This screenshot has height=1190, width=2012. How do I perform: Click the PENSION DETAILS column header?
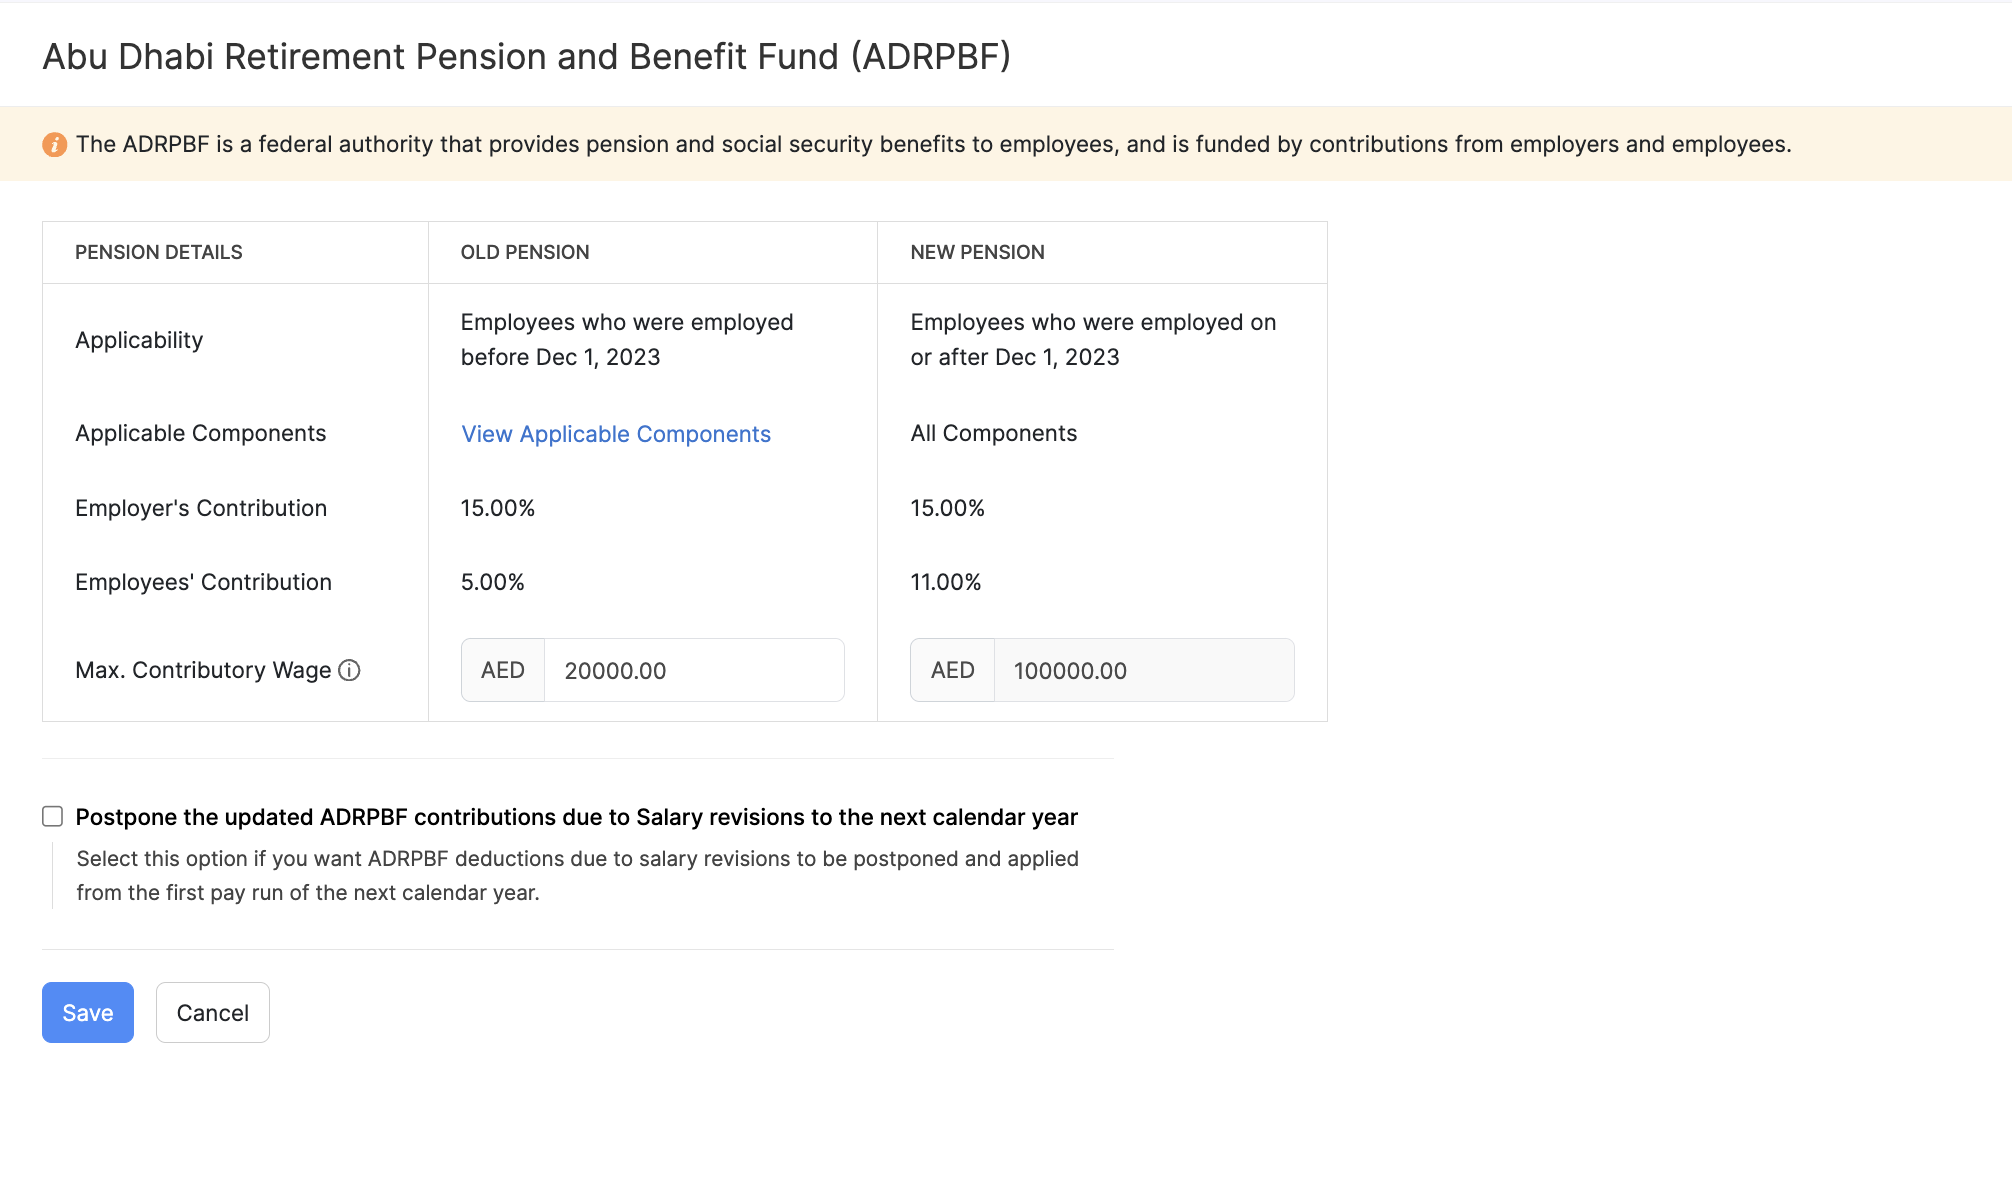coord(159,252)
